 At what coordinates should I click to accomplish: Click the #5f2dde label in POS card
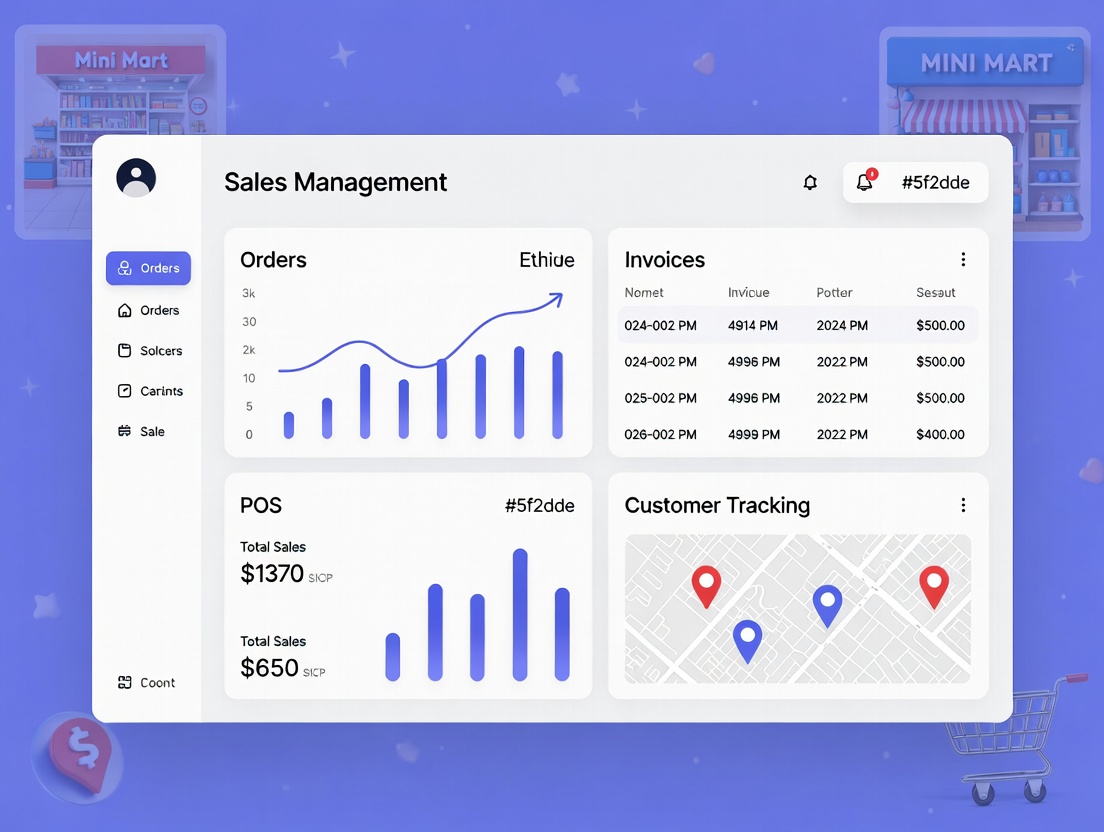[x=539, y=506]
